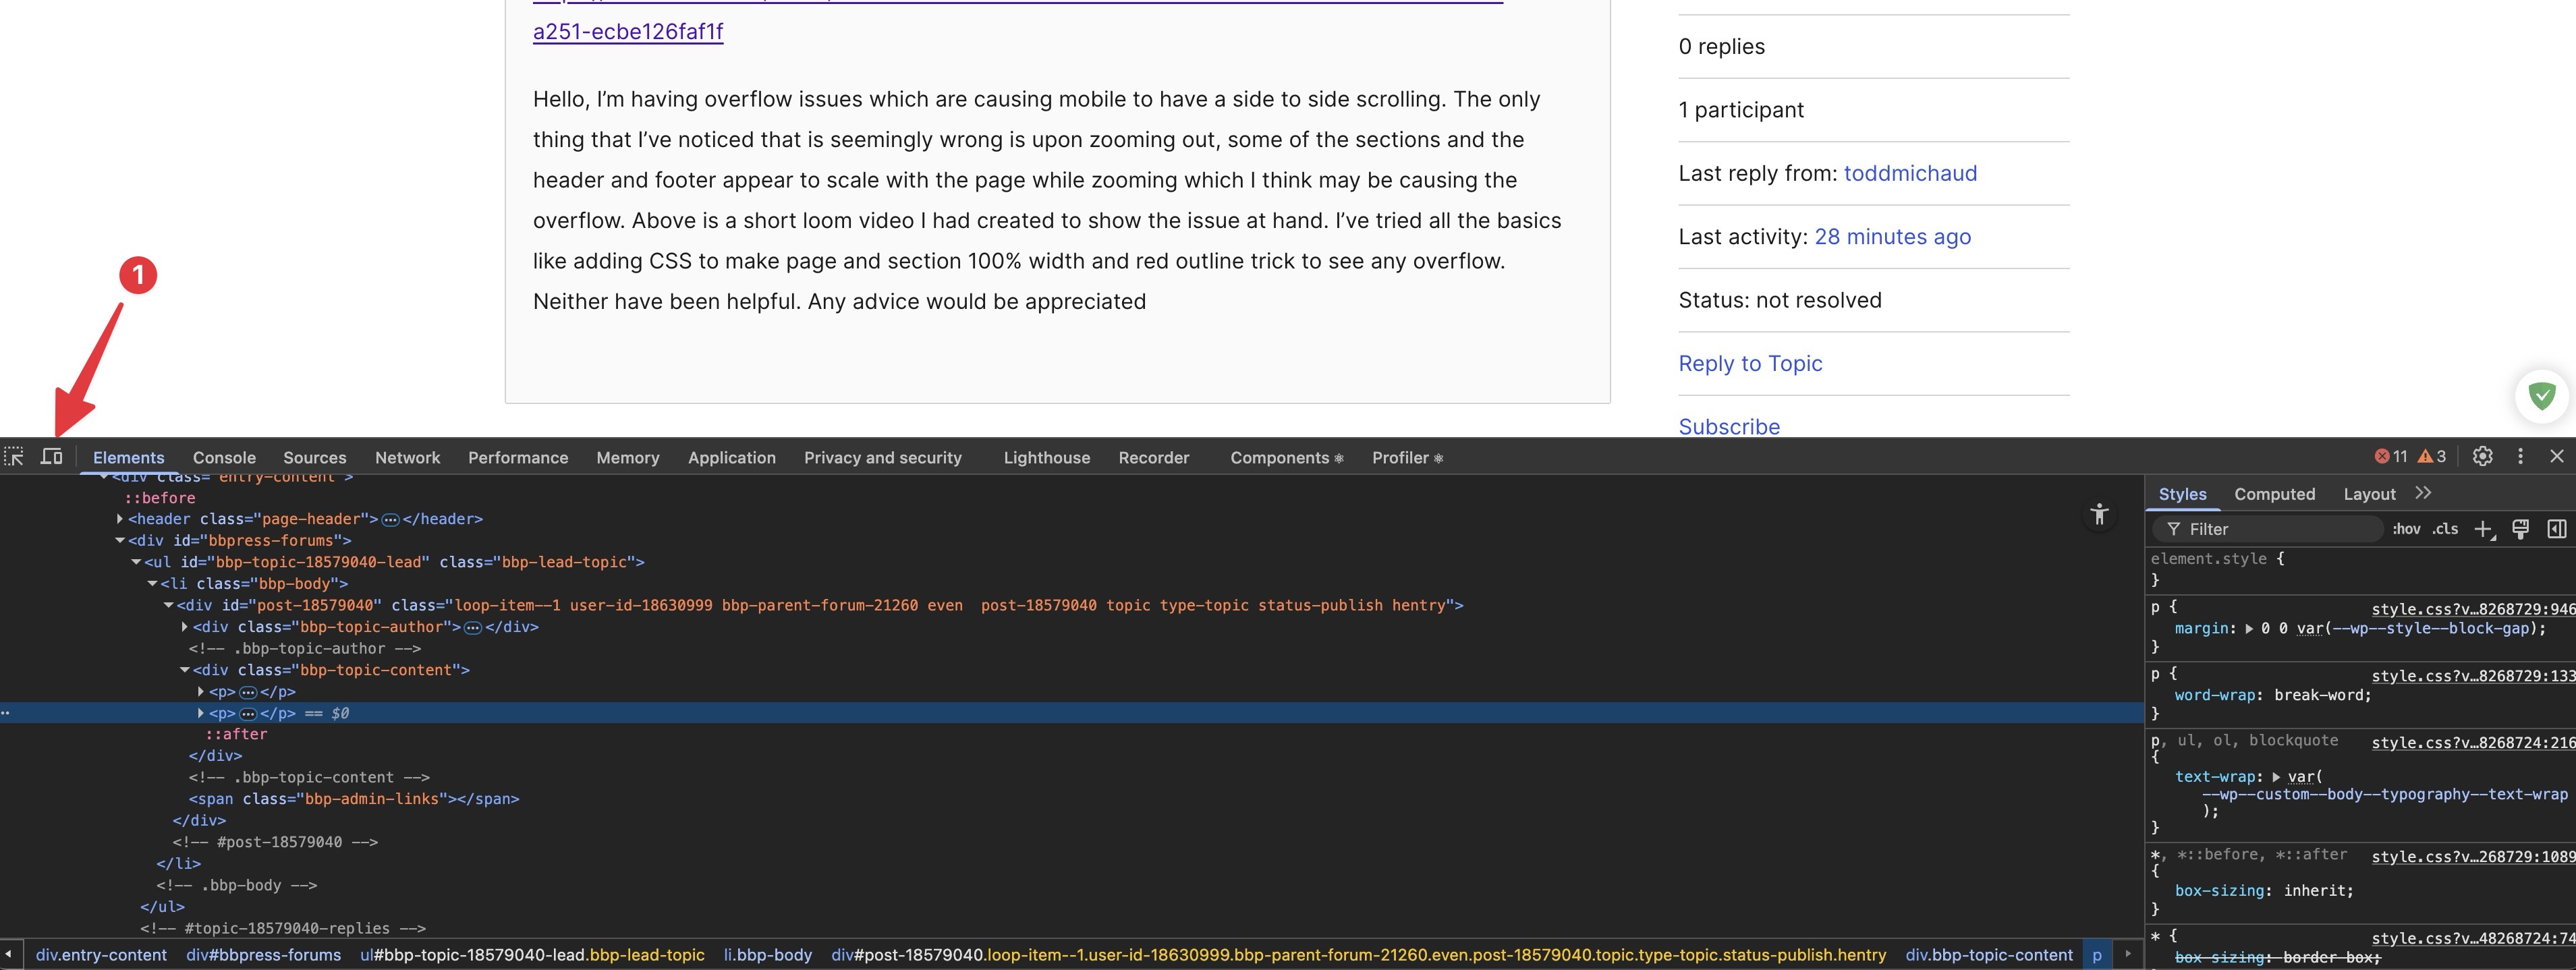Open the Computed styles tab

[x=2274, y=494]
